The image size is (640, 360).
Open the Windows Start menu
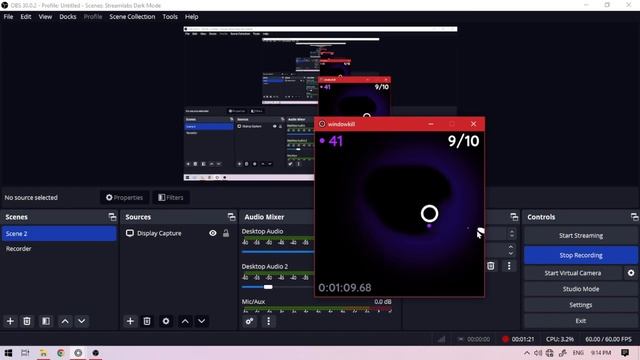pos(8,353)
